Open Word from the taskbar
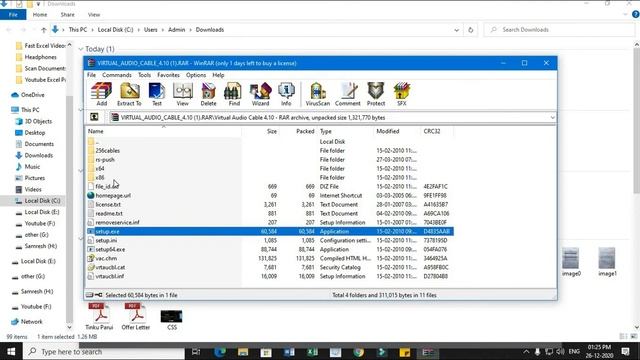The image size is (640, 360). pos(289,352)
